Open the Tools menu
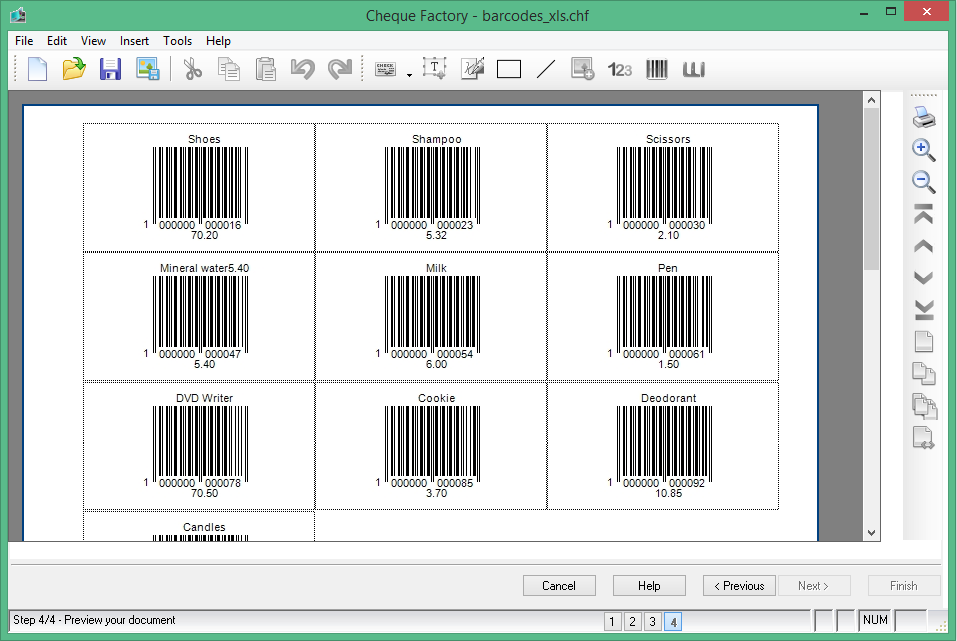Viewport: 957px width, 641px height. coord(178,41)
